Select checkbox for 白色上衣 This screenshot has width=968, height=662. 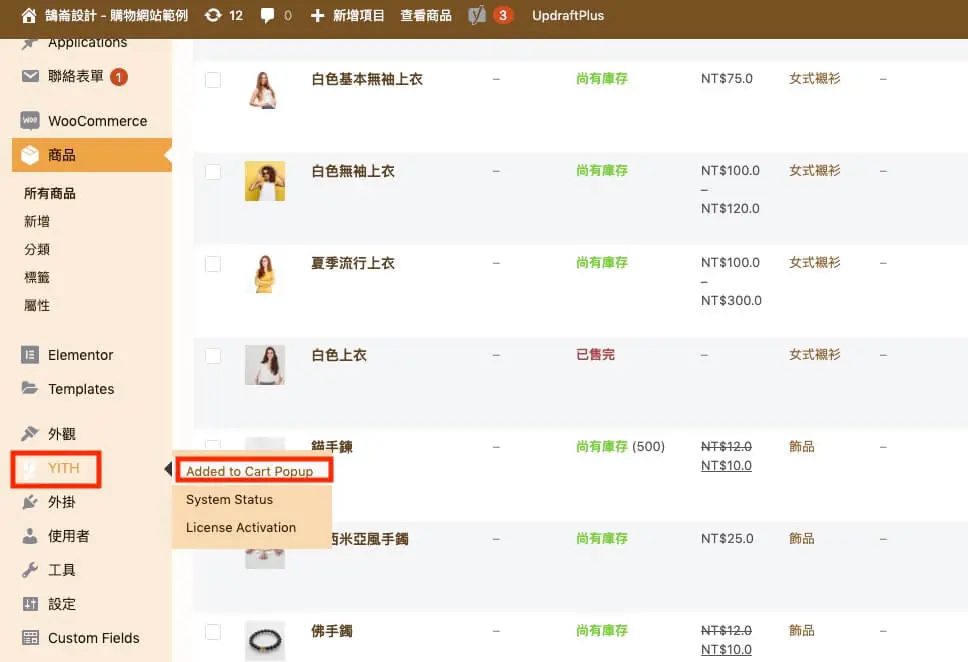tap(213, 356)
